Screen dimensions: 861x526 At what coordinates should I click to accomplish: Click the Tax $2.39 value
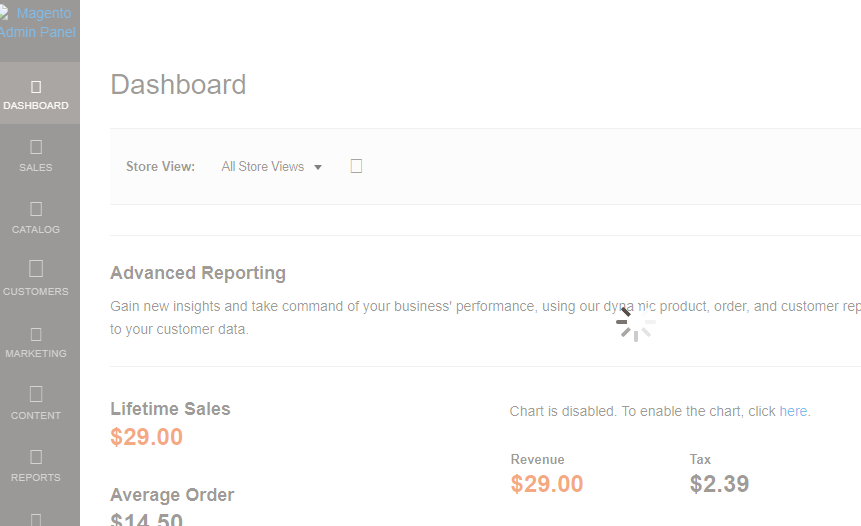[x=719, y=484]
